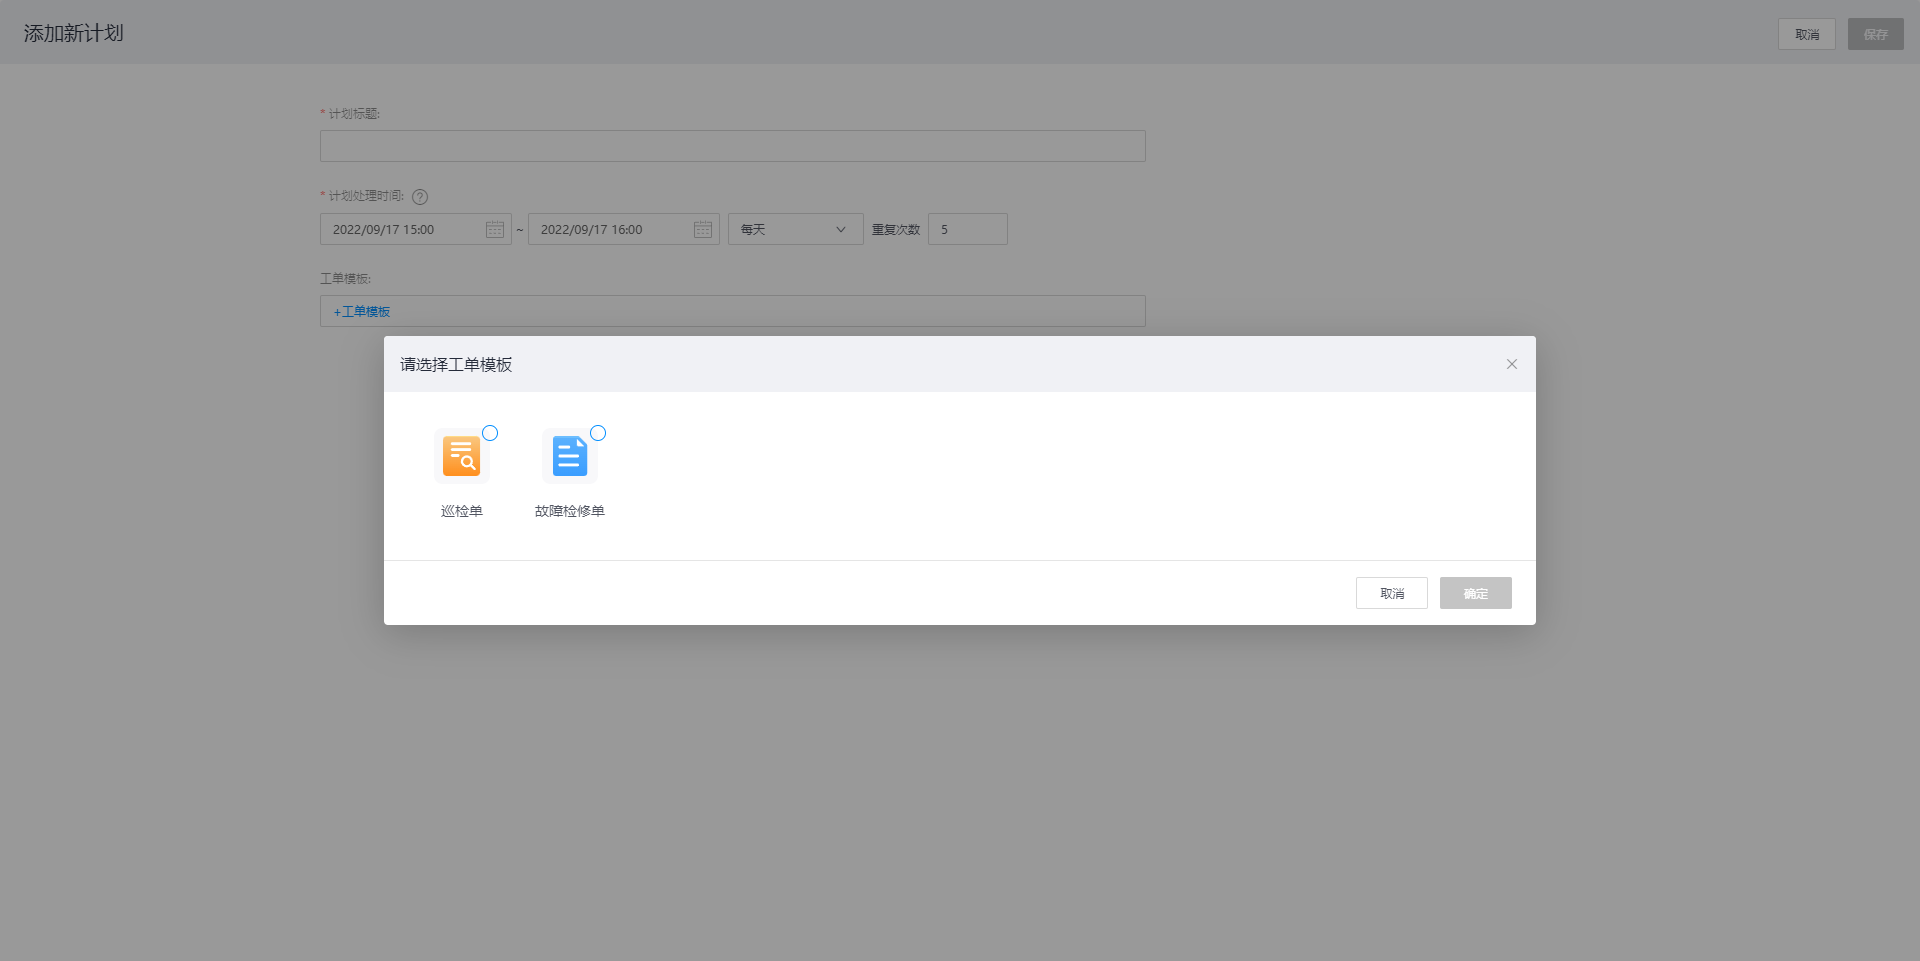The image size is (1920, 961).
Task: Click the start time field 2022/09/17 15:00
Action: [400, 230]
